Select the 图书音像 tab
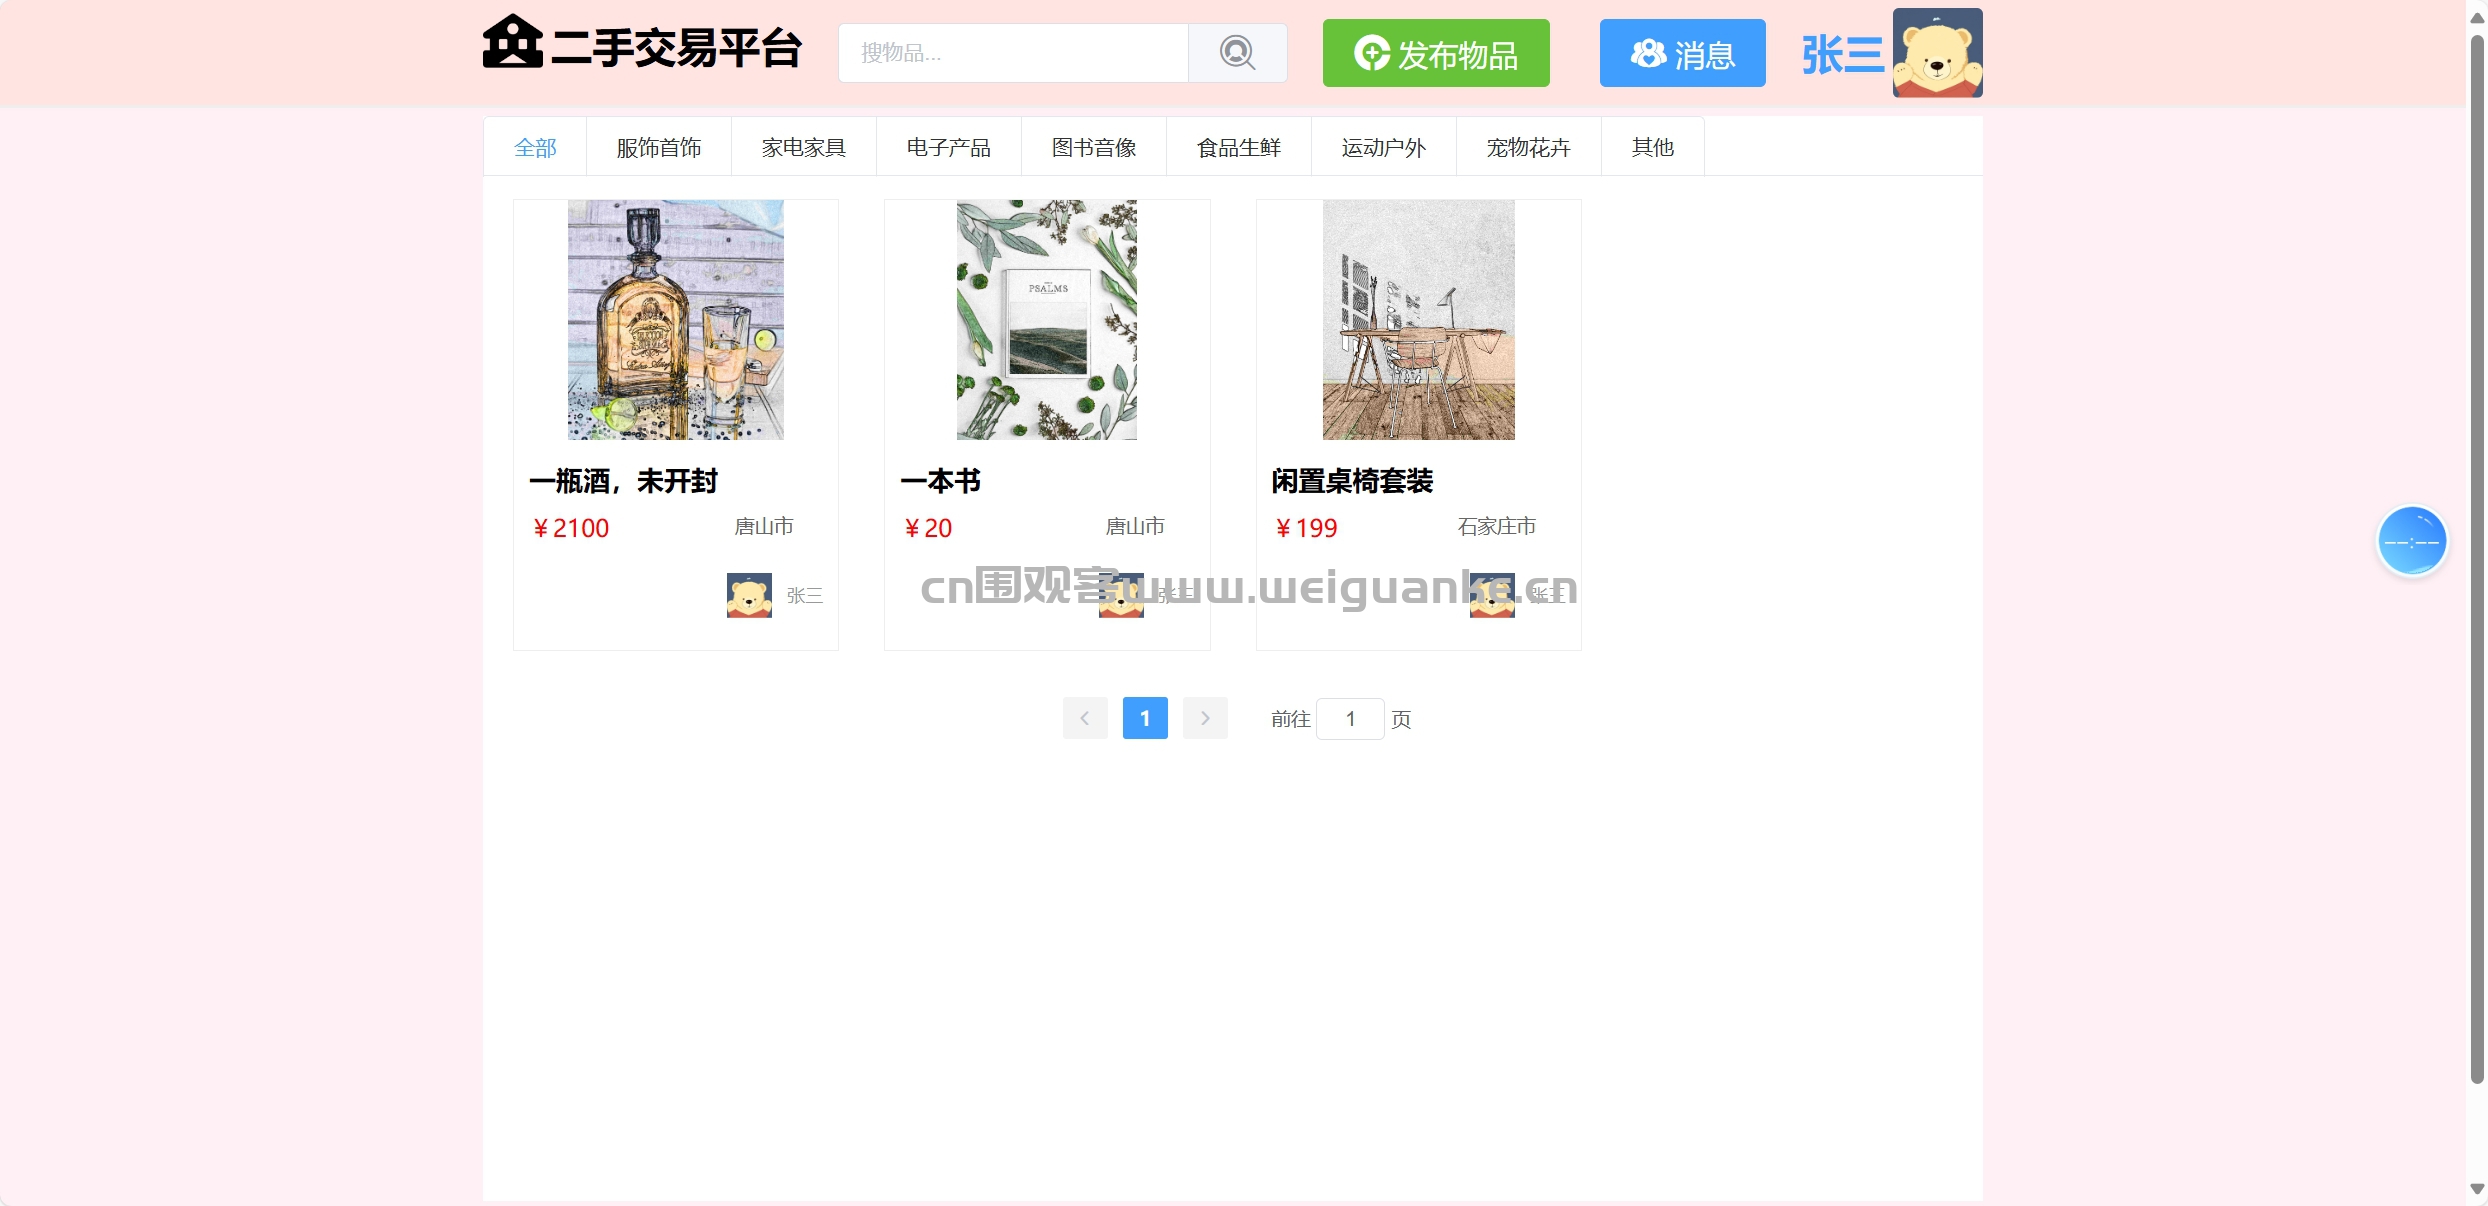2488x1206 pixels. (x=1094, y=148)
